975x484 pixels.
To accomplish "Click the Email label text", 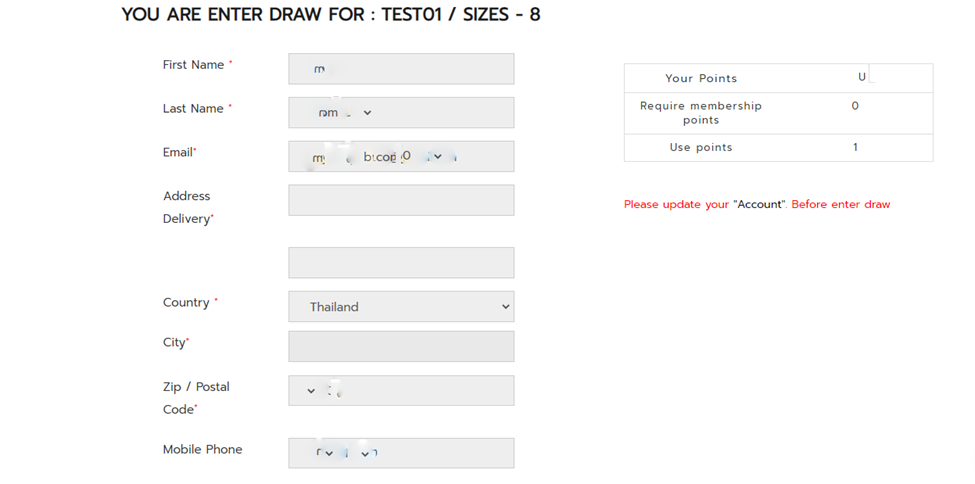I will point(178,152).
